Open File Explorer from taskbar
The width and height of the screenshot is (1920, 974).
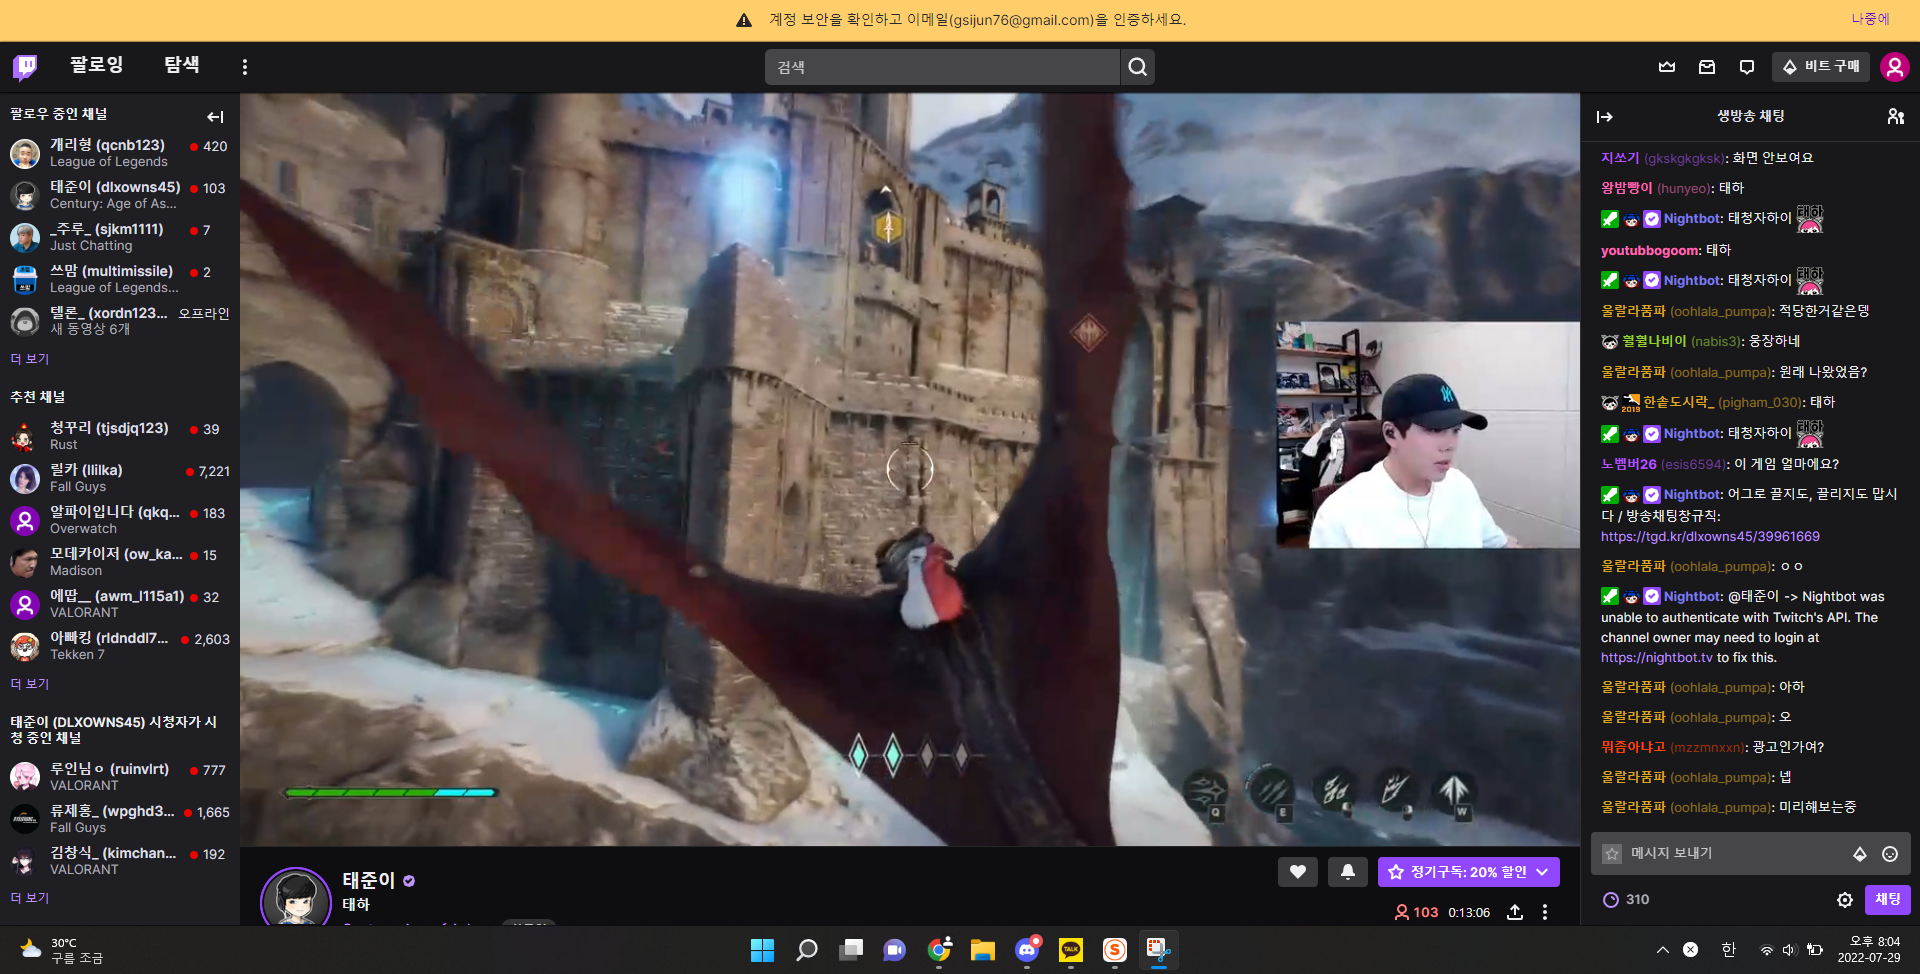[x=983, y=950]
